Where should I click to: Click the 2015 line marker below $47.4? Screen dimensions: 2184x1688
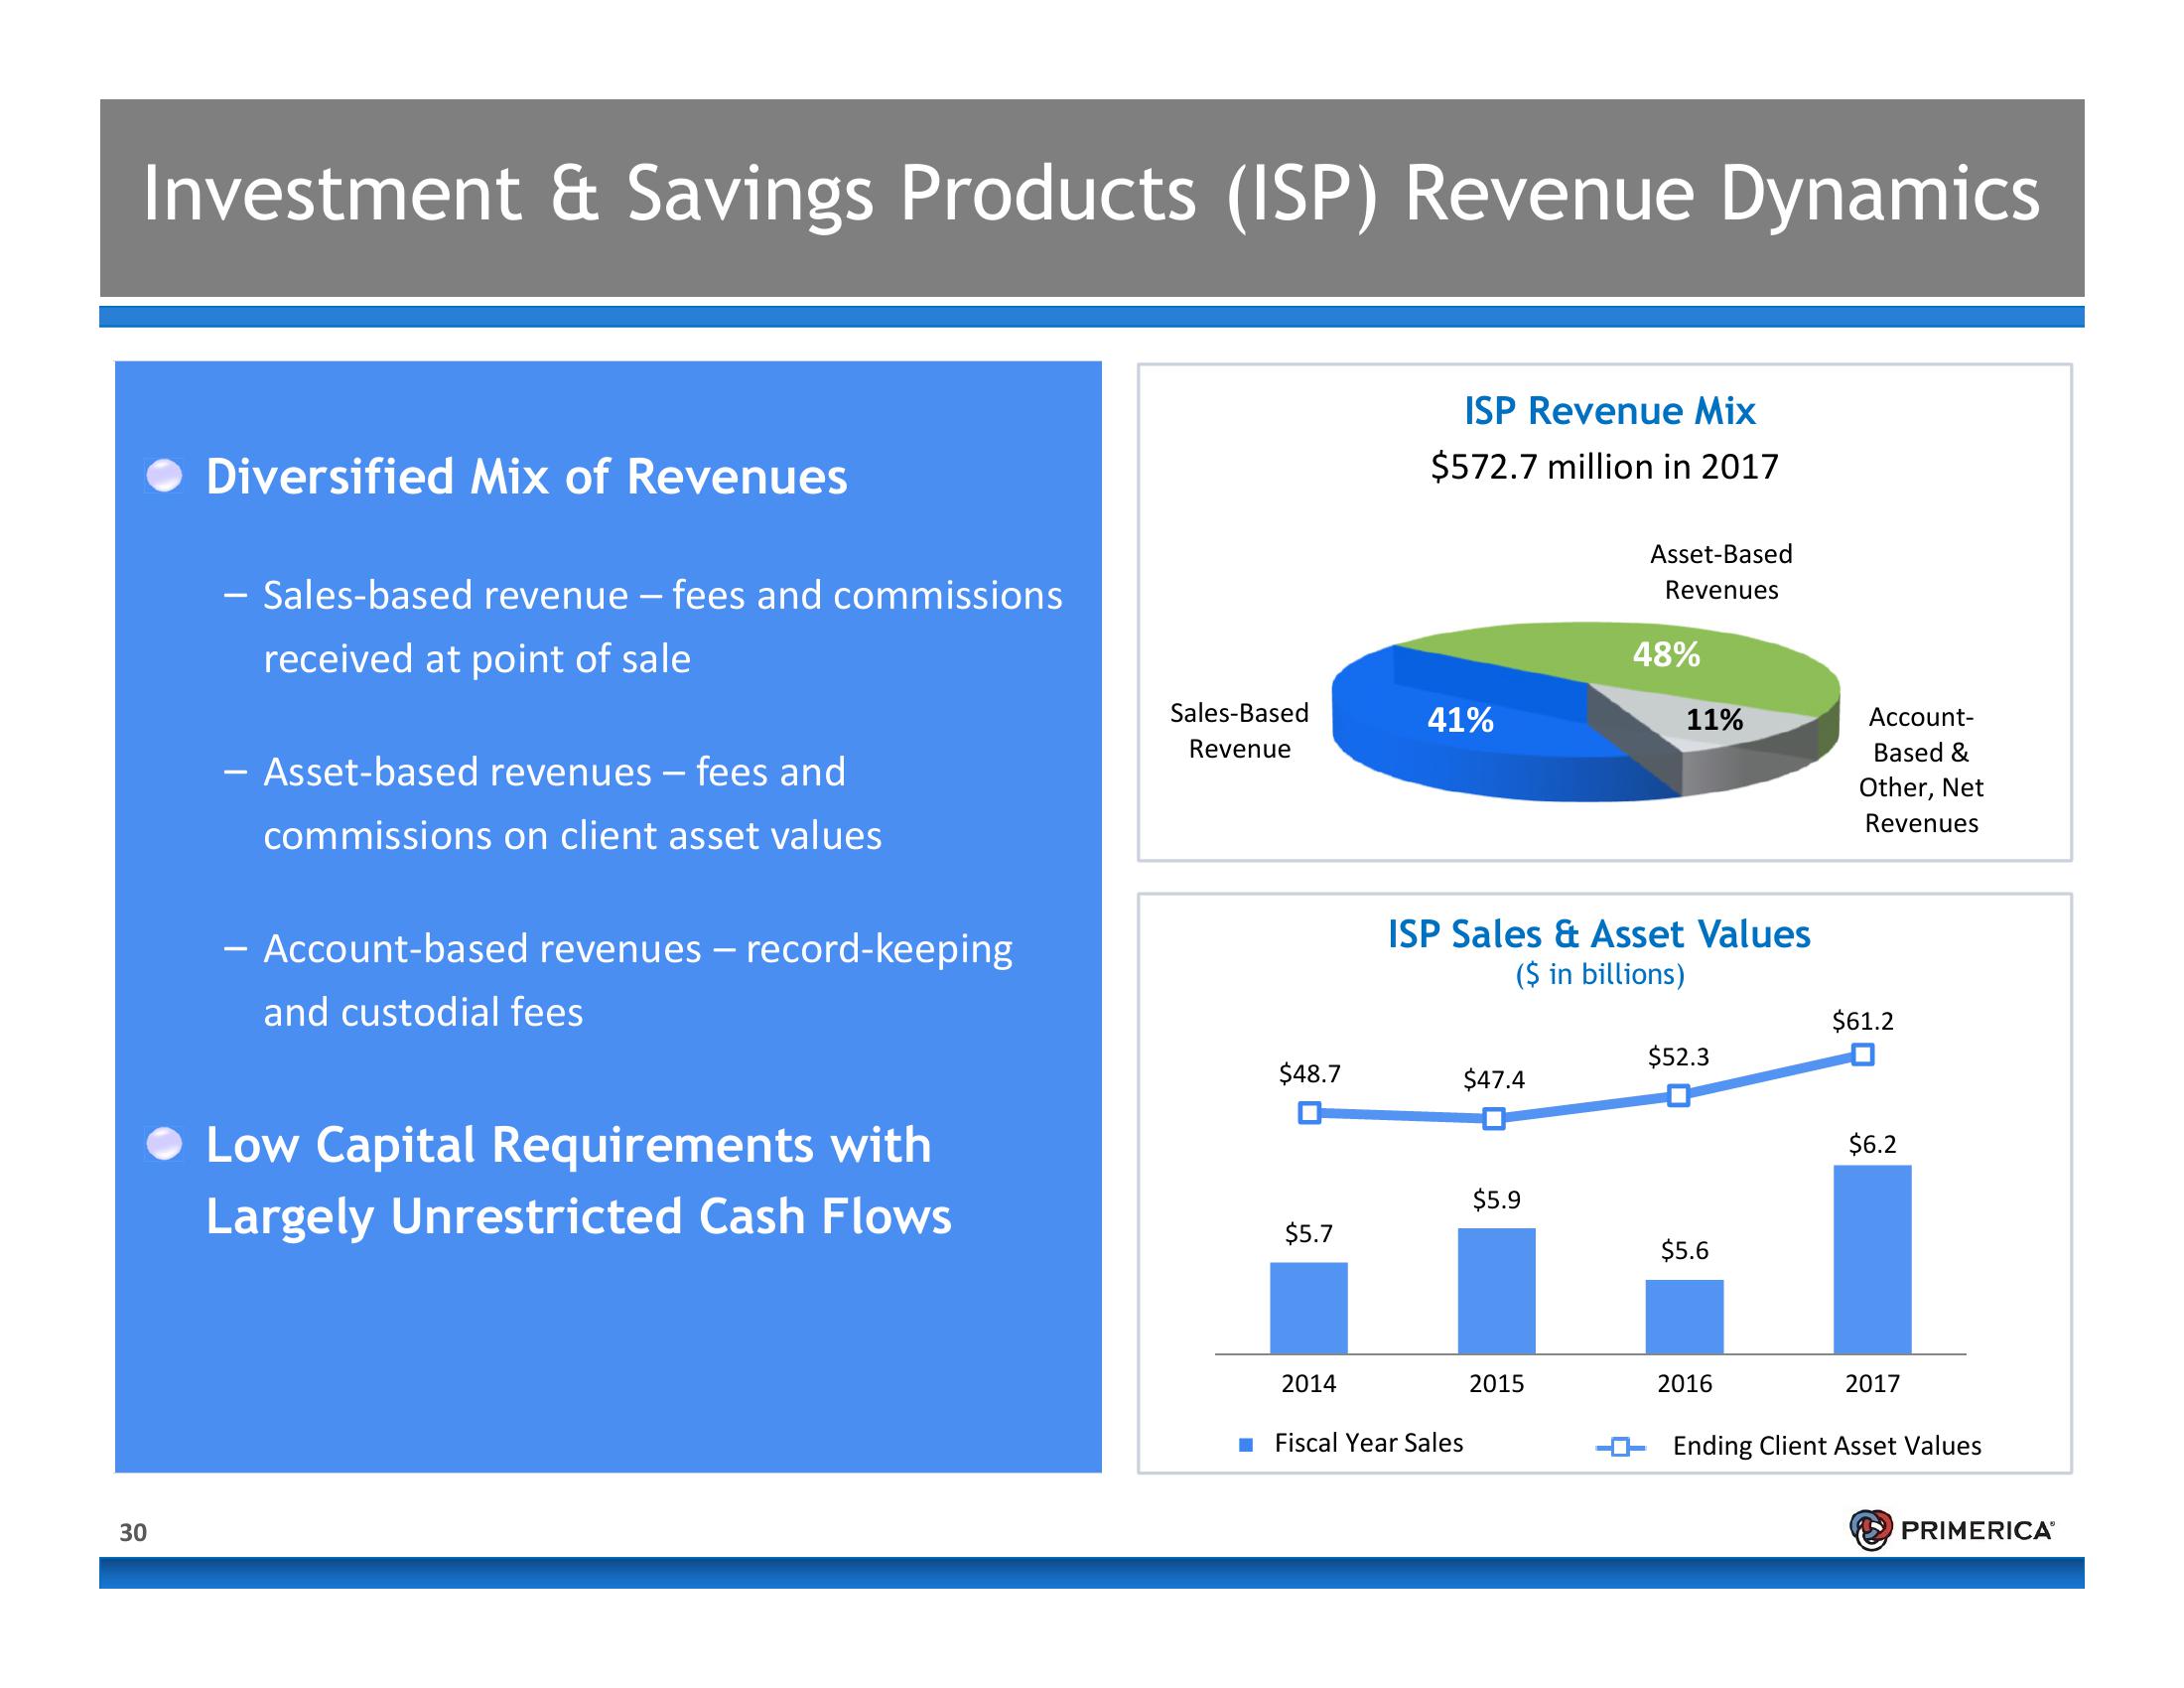tap(1494, 1118)
